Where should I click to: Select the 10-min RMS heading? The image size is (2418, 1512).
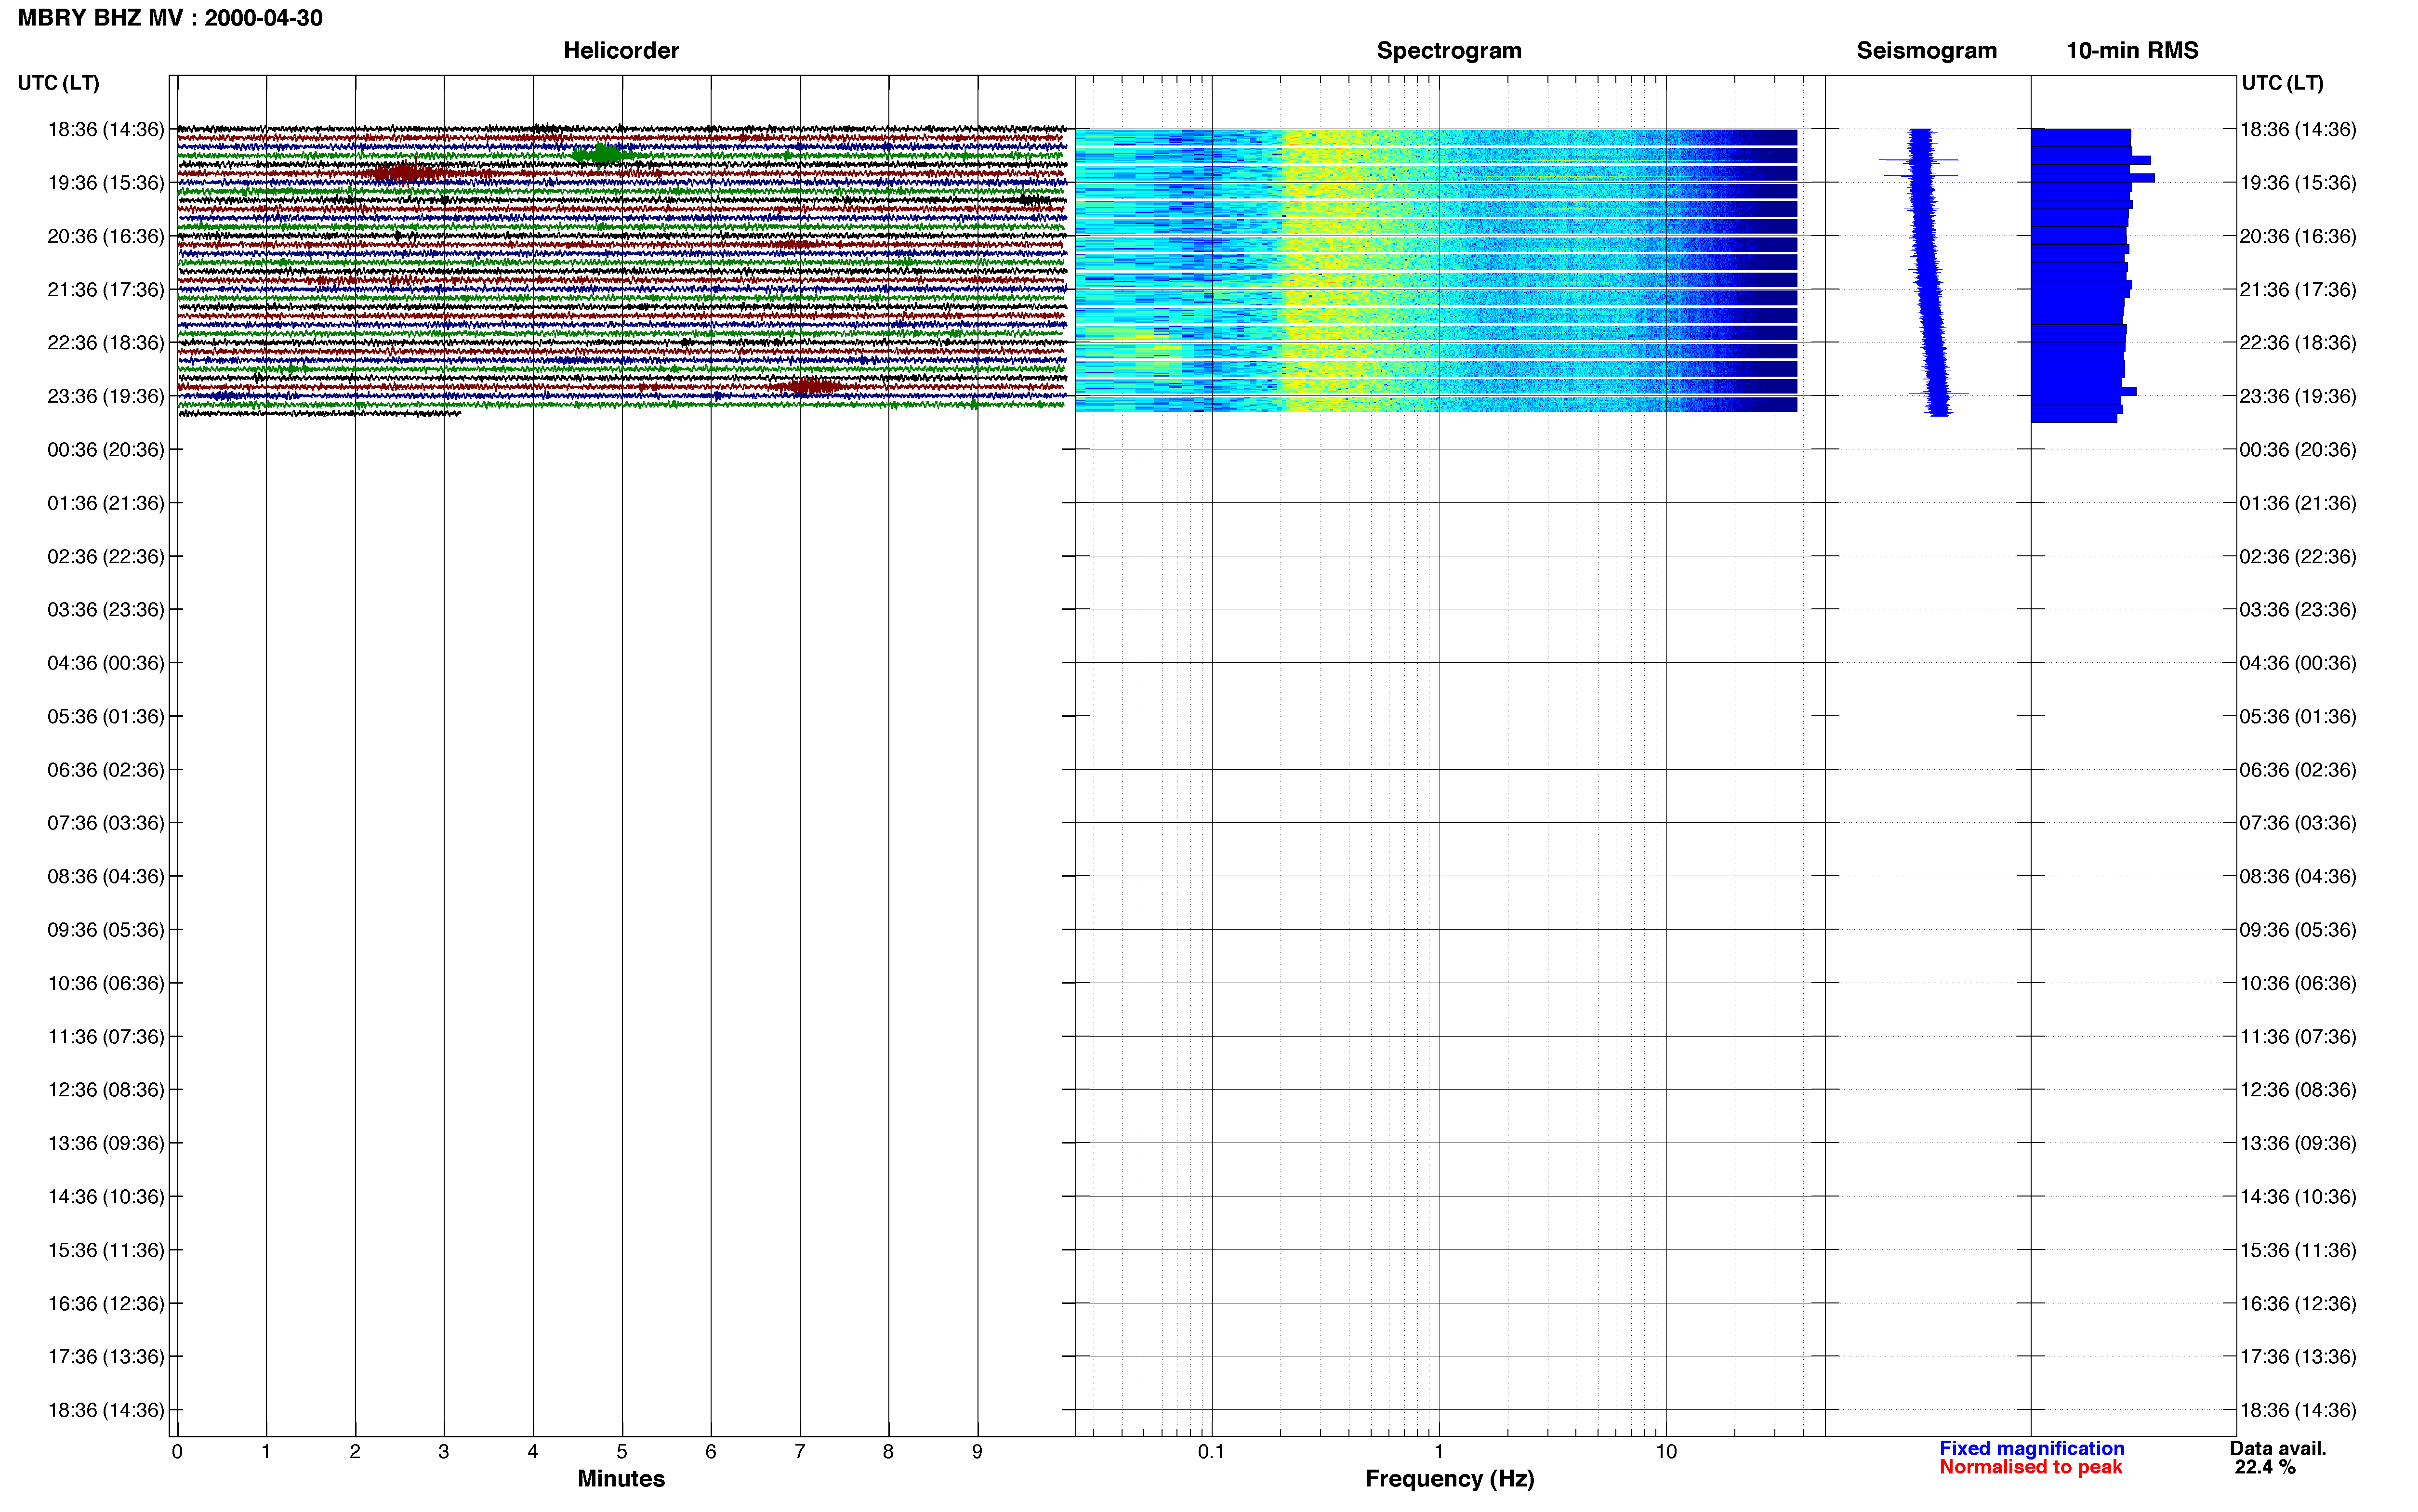pyautogui.click(x=2132, y=50)
